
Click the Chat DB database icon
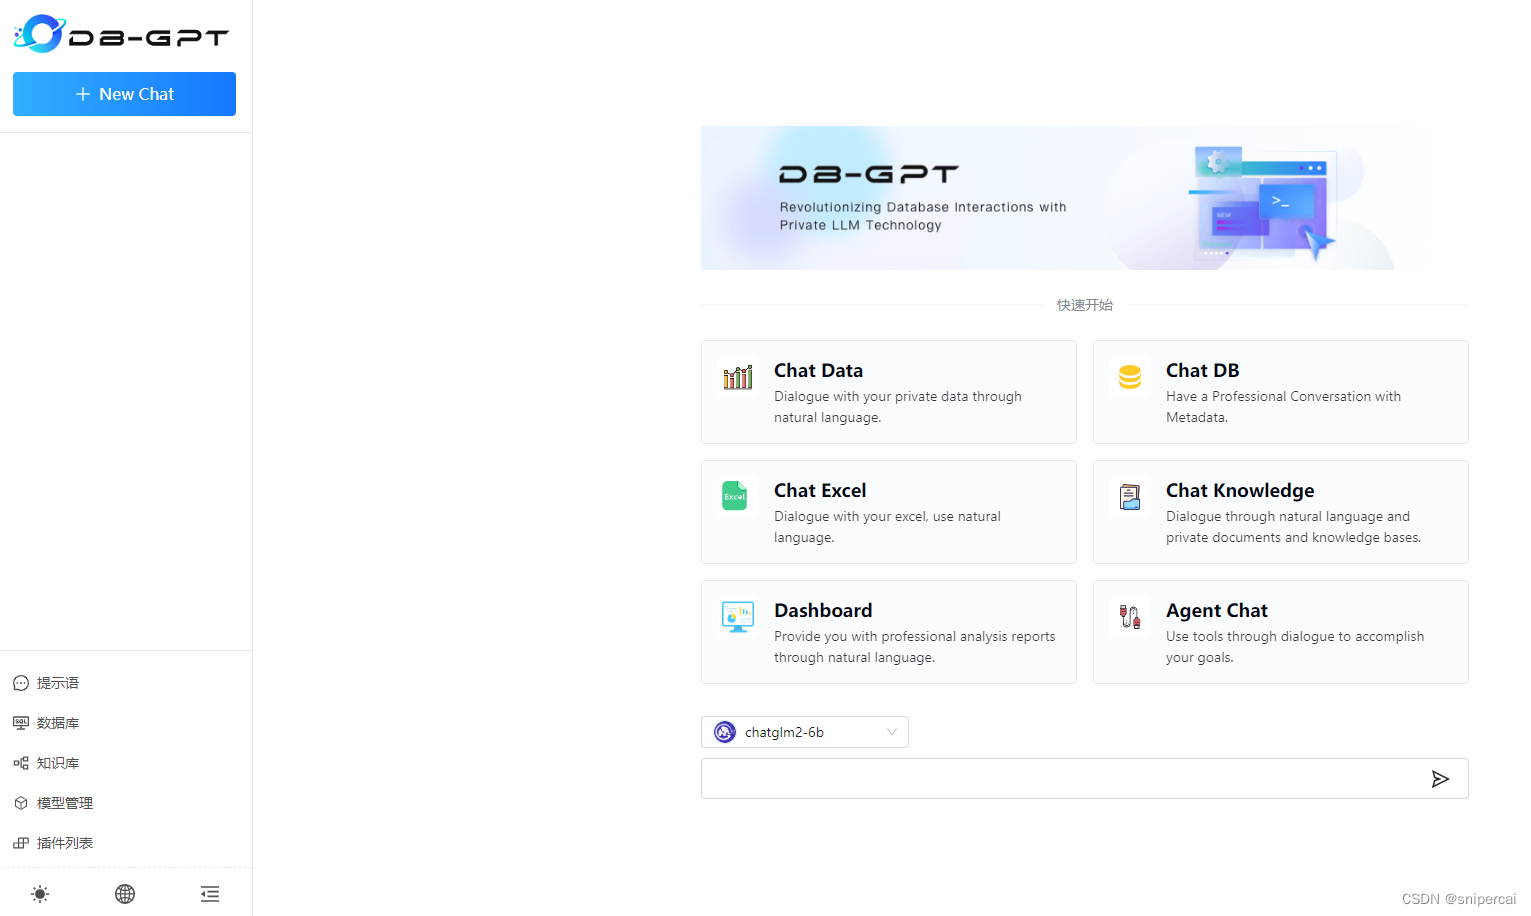[1130, 377]
